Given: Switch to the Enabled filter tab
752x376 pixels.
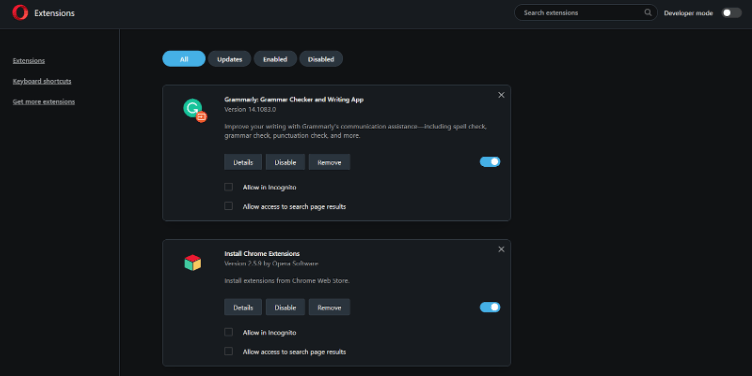Looking at the screenshot, I should pyautogui.click(x=275, y=59).
